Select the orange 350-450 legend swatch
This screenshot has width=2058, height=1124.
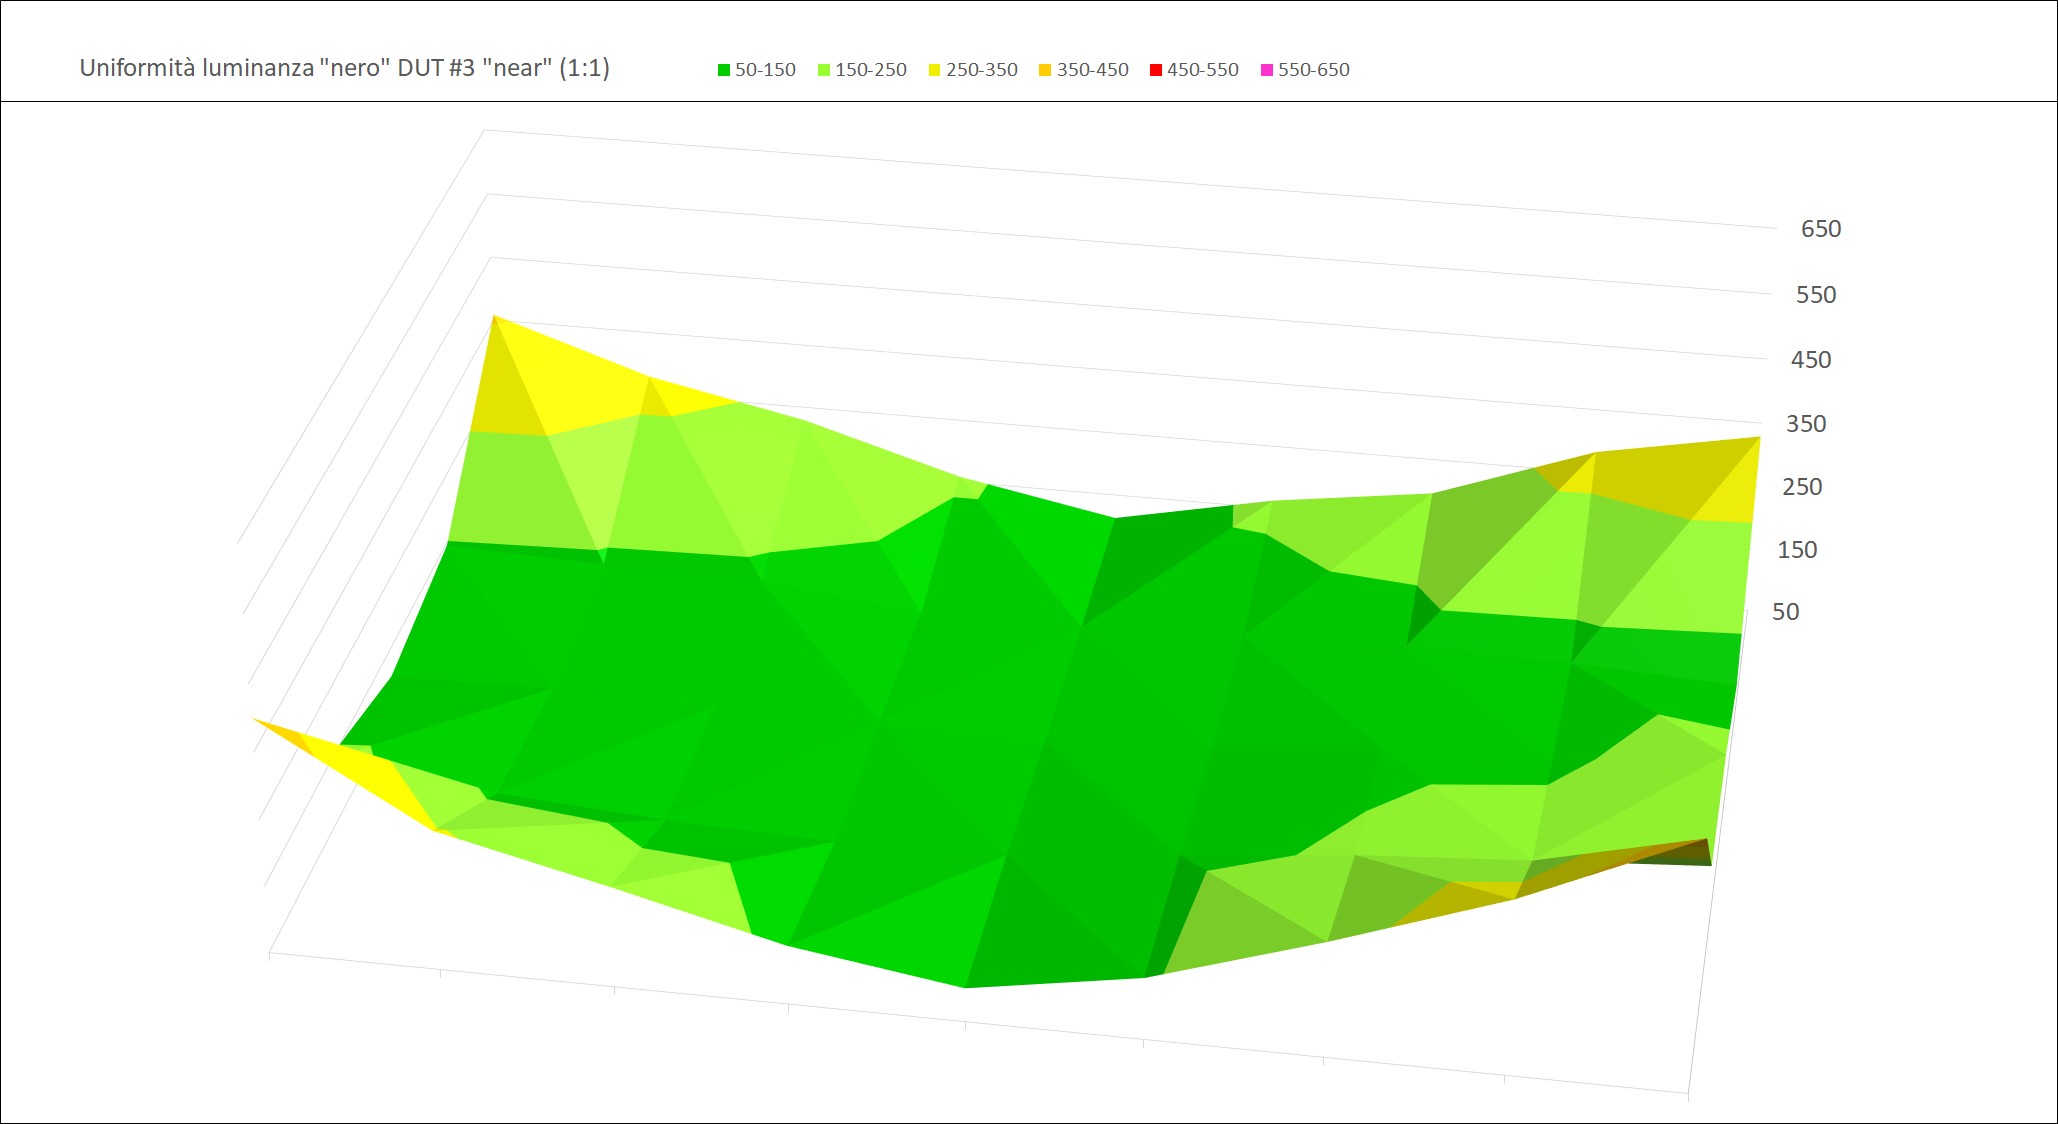[x=1046, y=70]
